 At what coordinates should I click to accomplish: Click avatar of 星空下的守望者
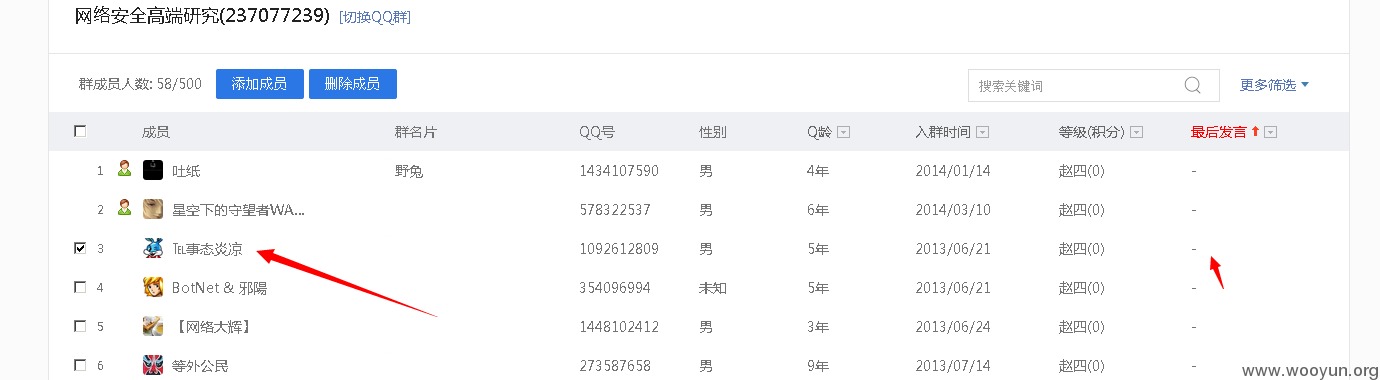tap(153, 209)
